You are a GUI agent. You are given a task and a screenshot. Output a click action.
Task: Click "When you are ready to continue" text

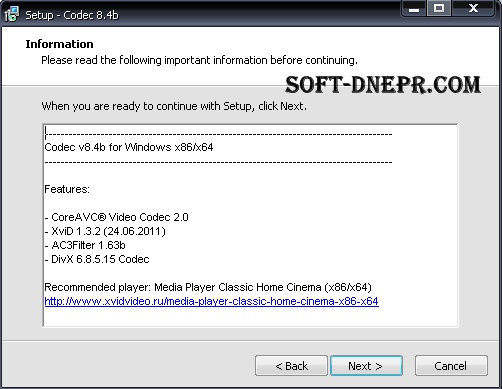coord(174,106)
